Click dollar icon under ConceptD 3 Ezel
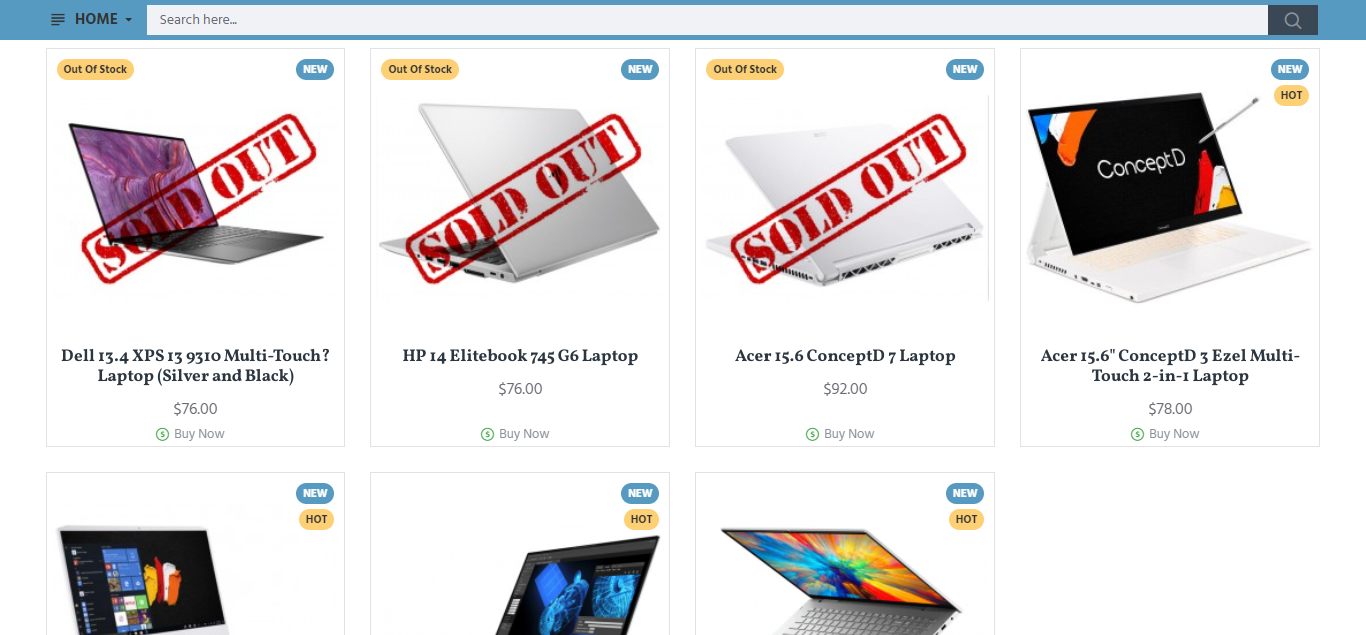1366x635 pixels. [x=1137, y=434]
